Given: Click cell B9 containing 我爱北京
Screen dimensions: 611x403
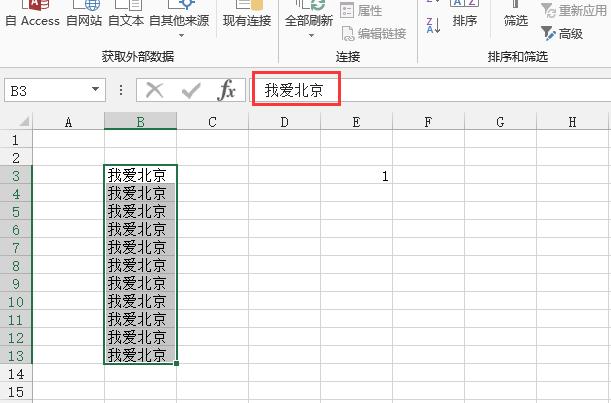Looking at the screenshot, I should pyautogui.click(x=141, y=283).
